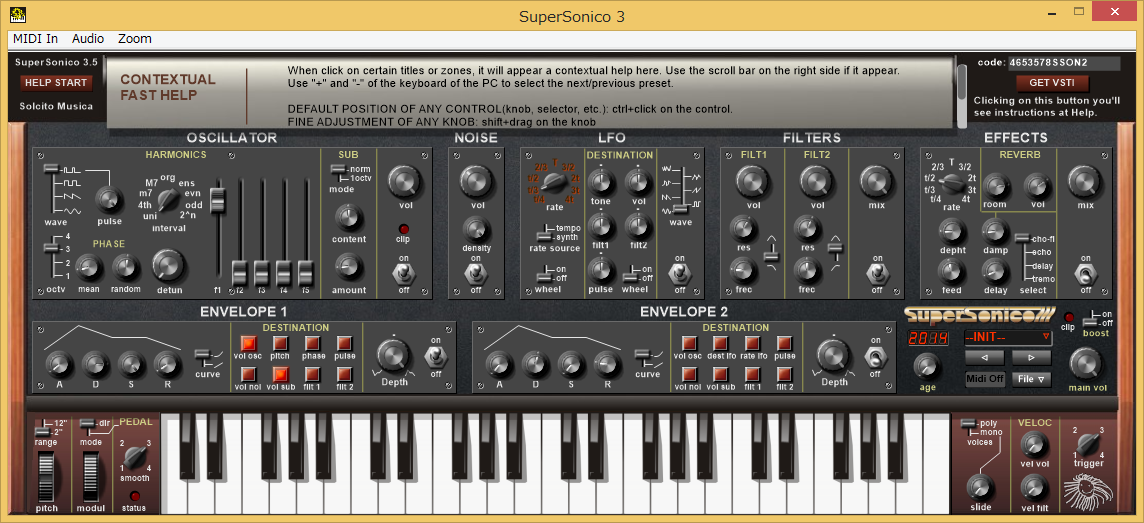This screenshot has height=523, width=1144.
Task: Adjust the oscillator detune knob
Action: (x=168, y=266)
